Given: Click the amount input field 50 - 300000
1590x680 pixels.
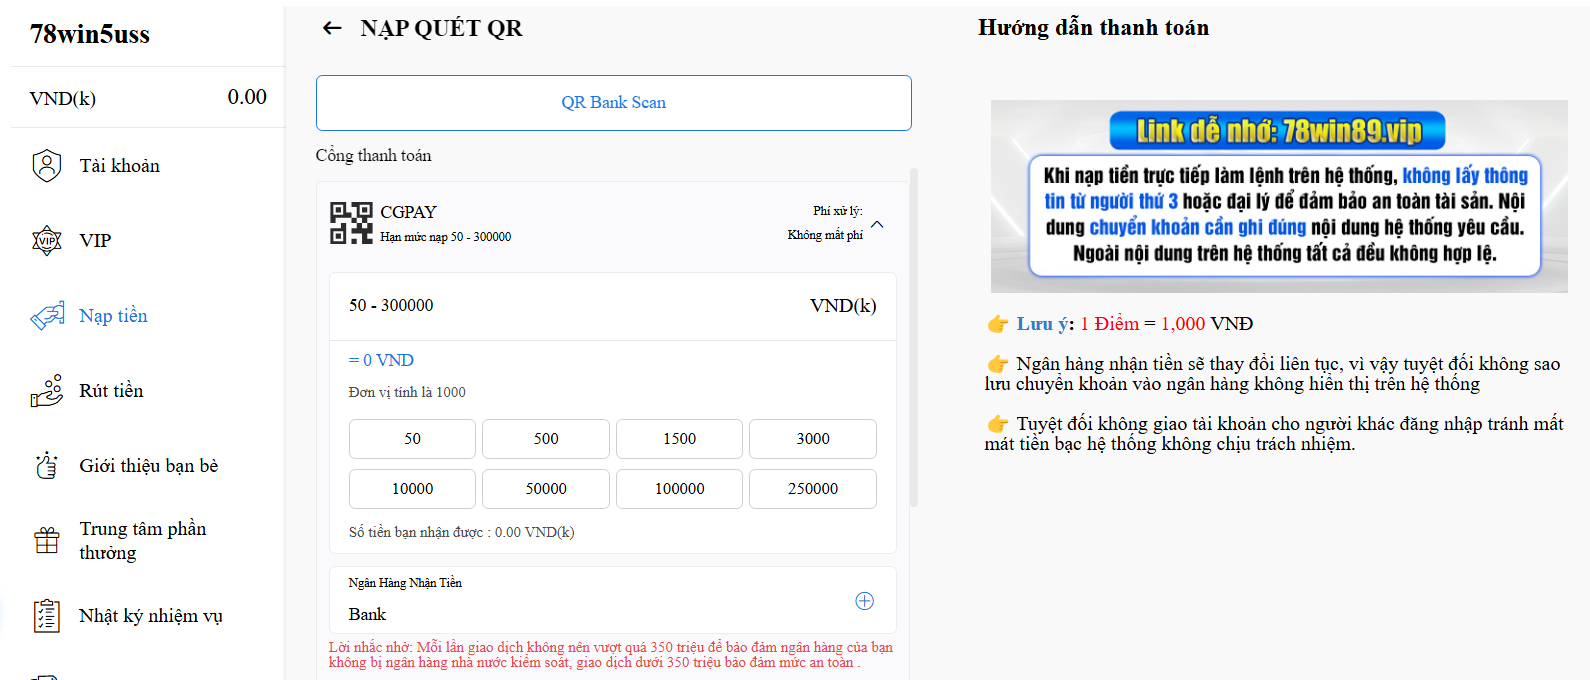Looking at the screenshot, I should [x=612, y=306].
